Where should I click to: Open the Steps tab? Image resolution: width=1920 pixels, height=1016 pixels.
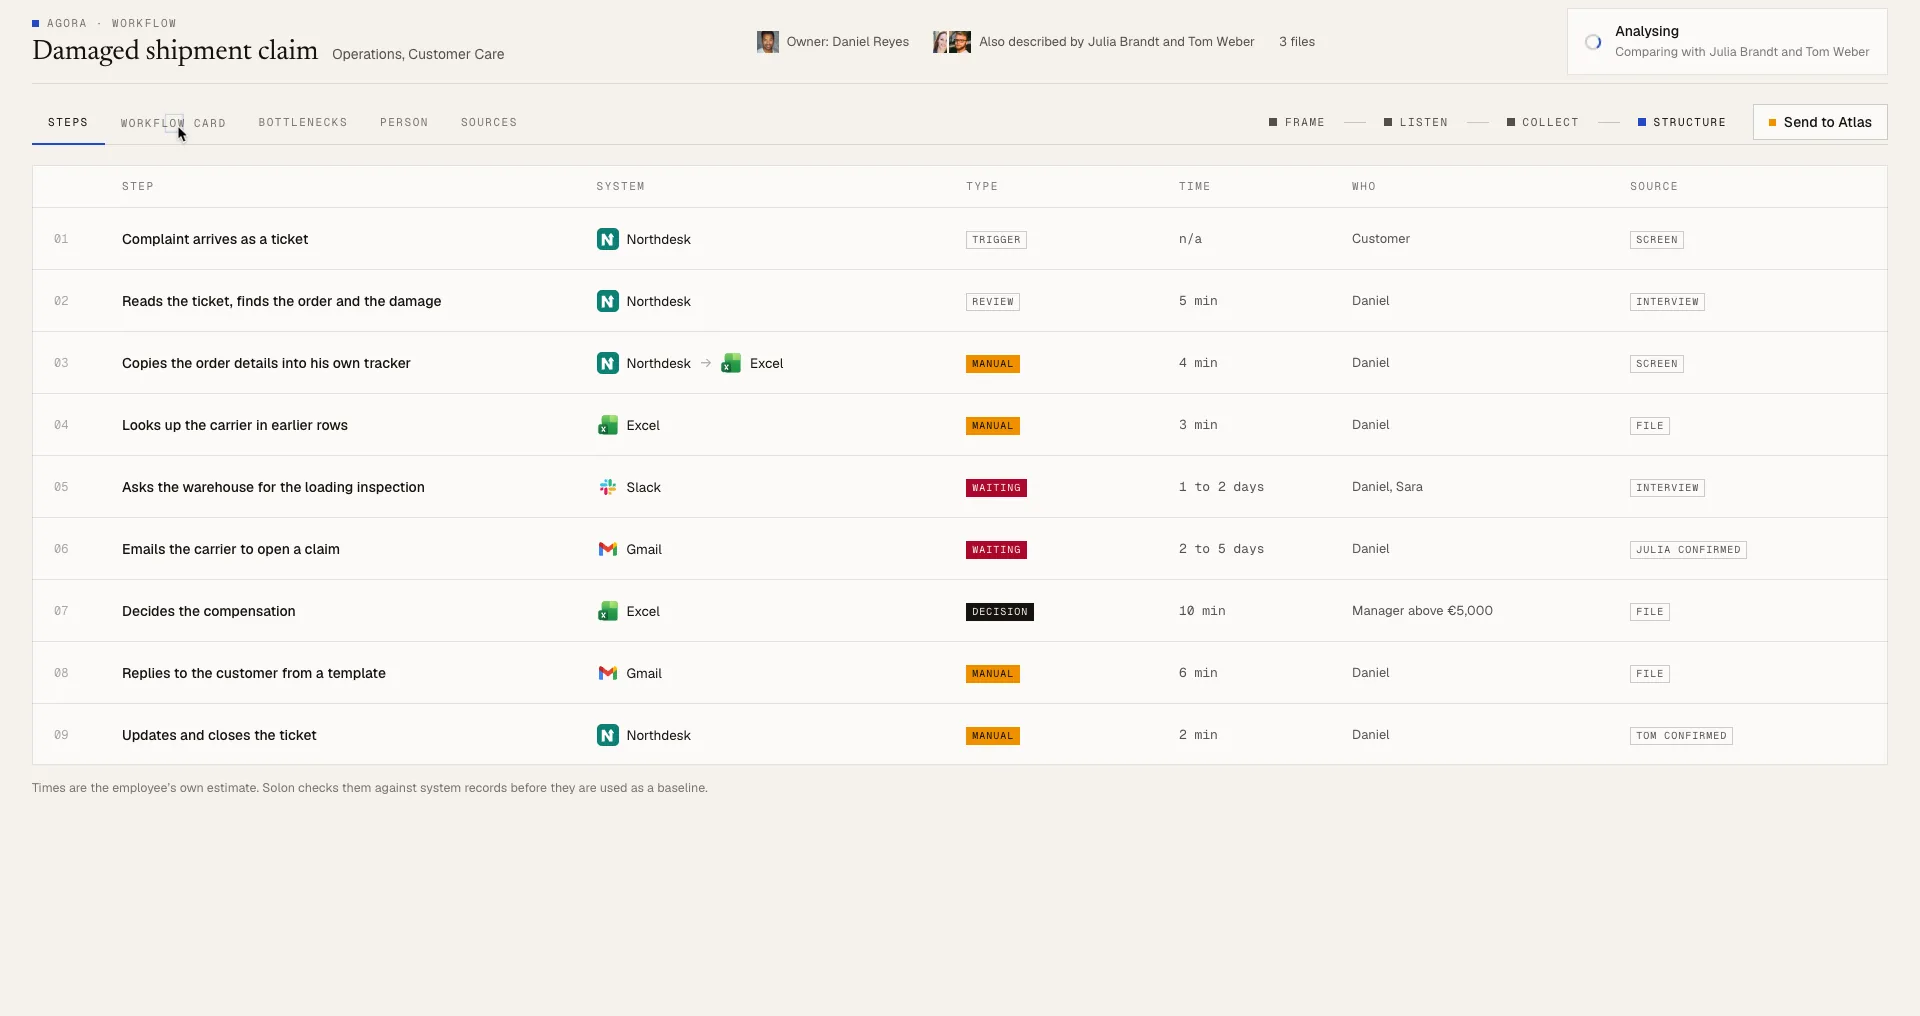68,122
